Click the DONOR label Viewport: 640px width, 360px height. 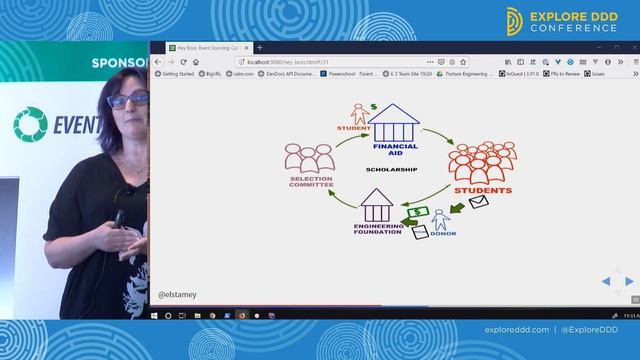(x=443, y=234)
